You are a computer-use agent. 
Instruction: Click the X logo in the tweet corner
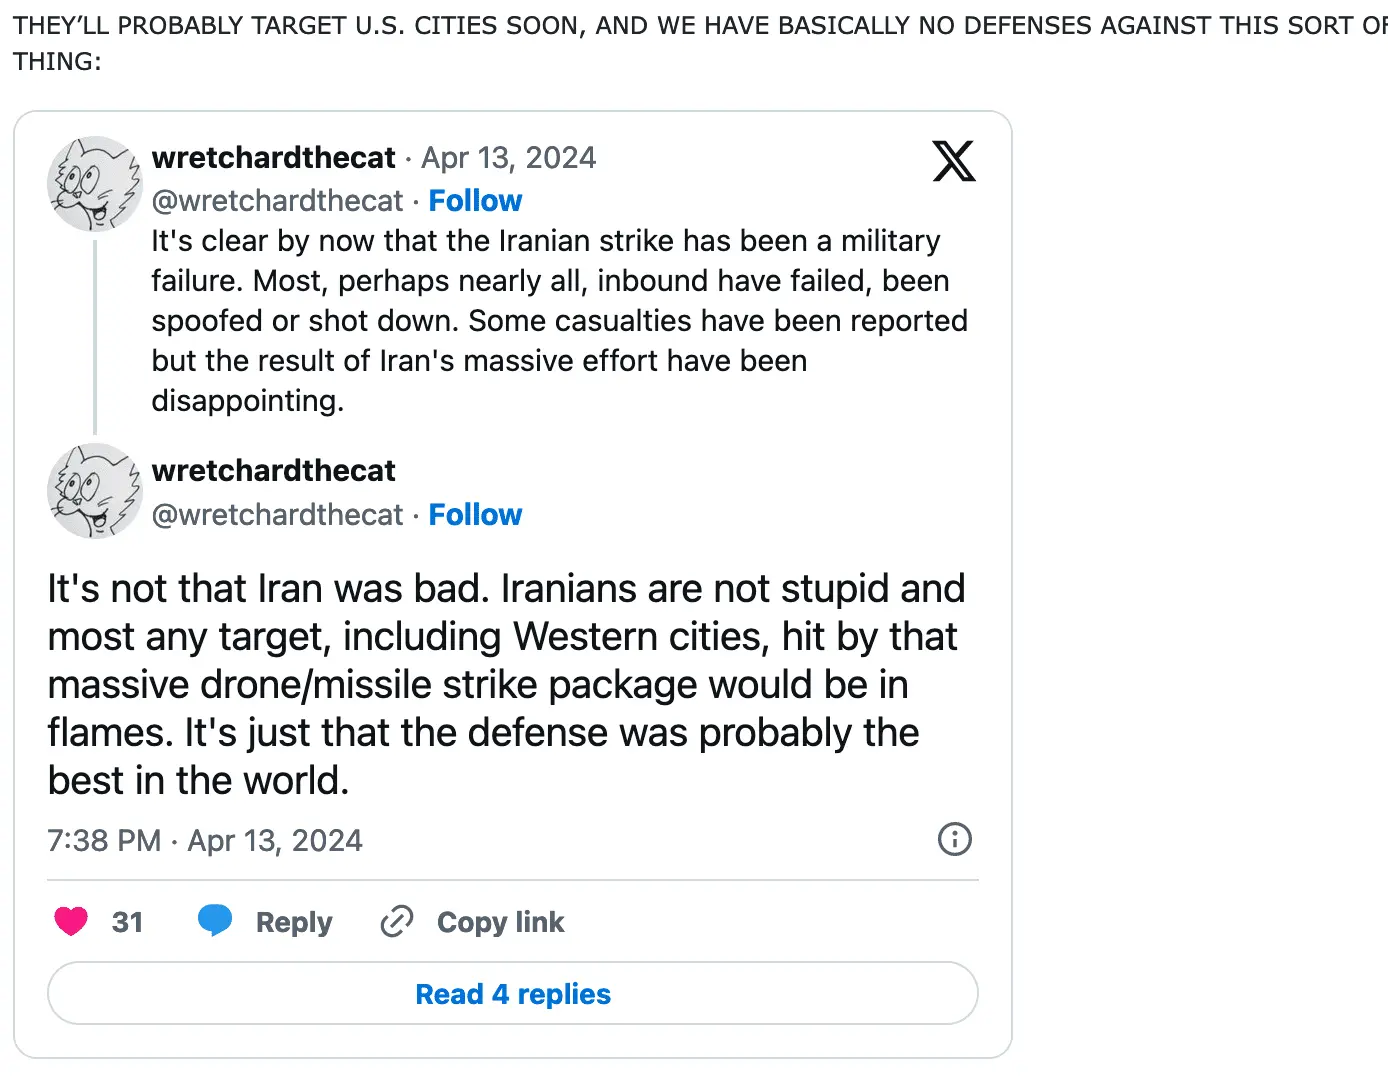click(x=953, y=161)
